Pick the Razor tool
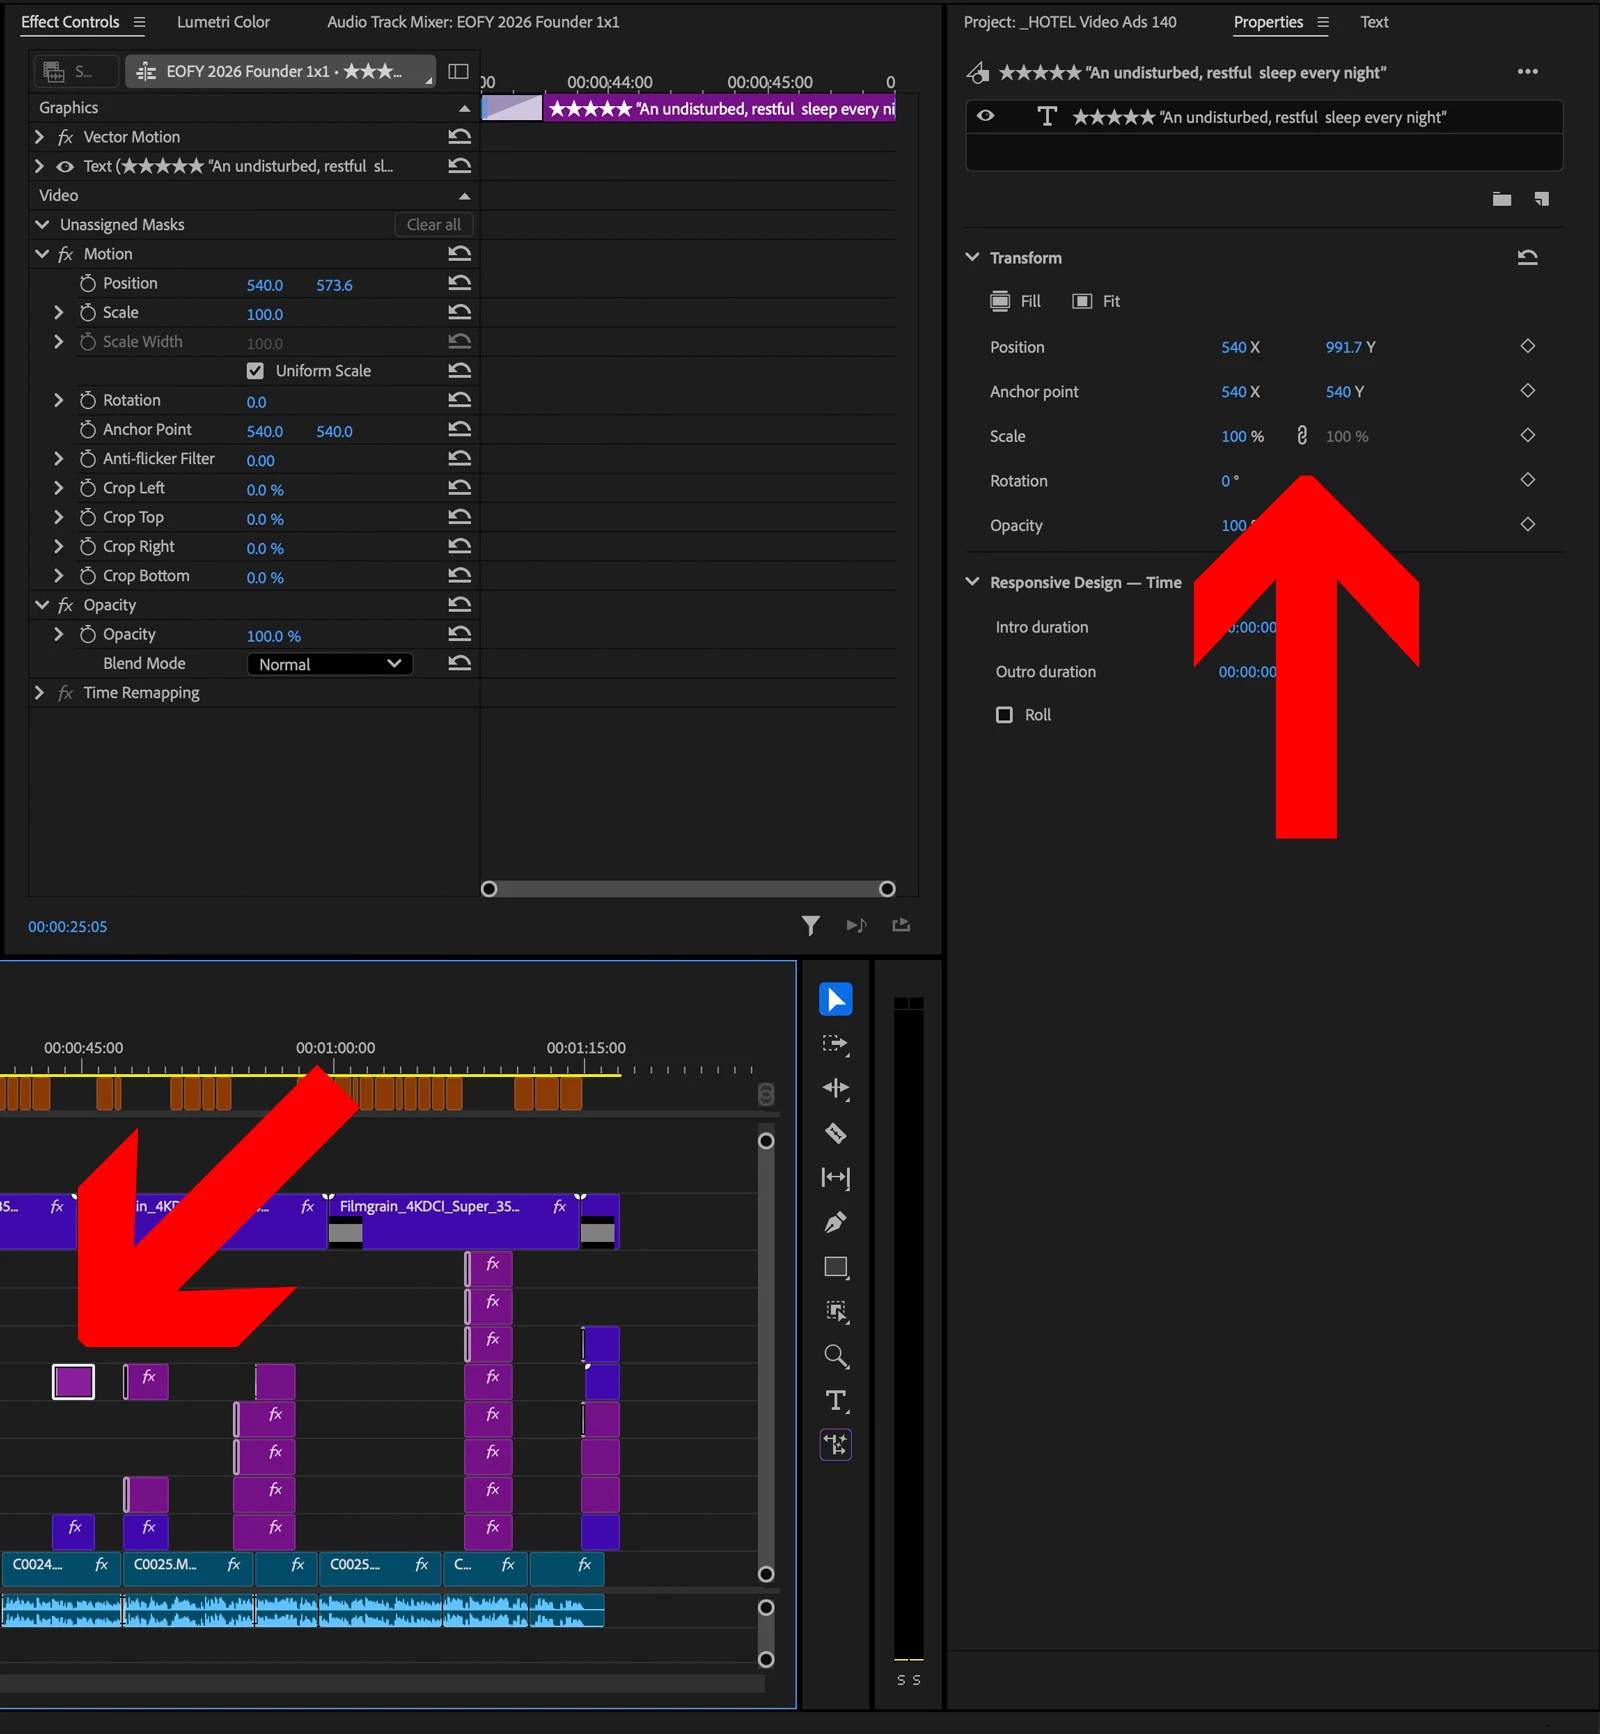1600x1734 pixels. click(835, 1133)
